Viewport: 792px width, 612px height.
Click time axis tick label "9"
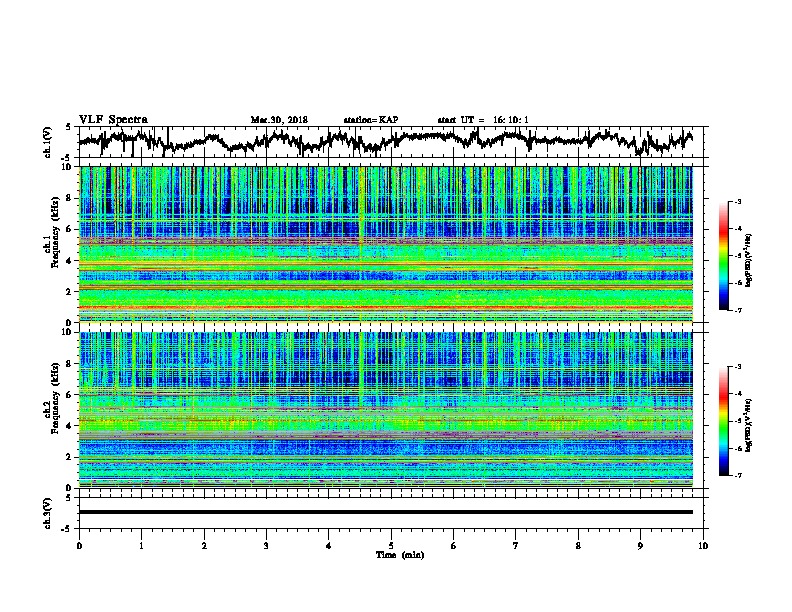click(x=640, y=545)
